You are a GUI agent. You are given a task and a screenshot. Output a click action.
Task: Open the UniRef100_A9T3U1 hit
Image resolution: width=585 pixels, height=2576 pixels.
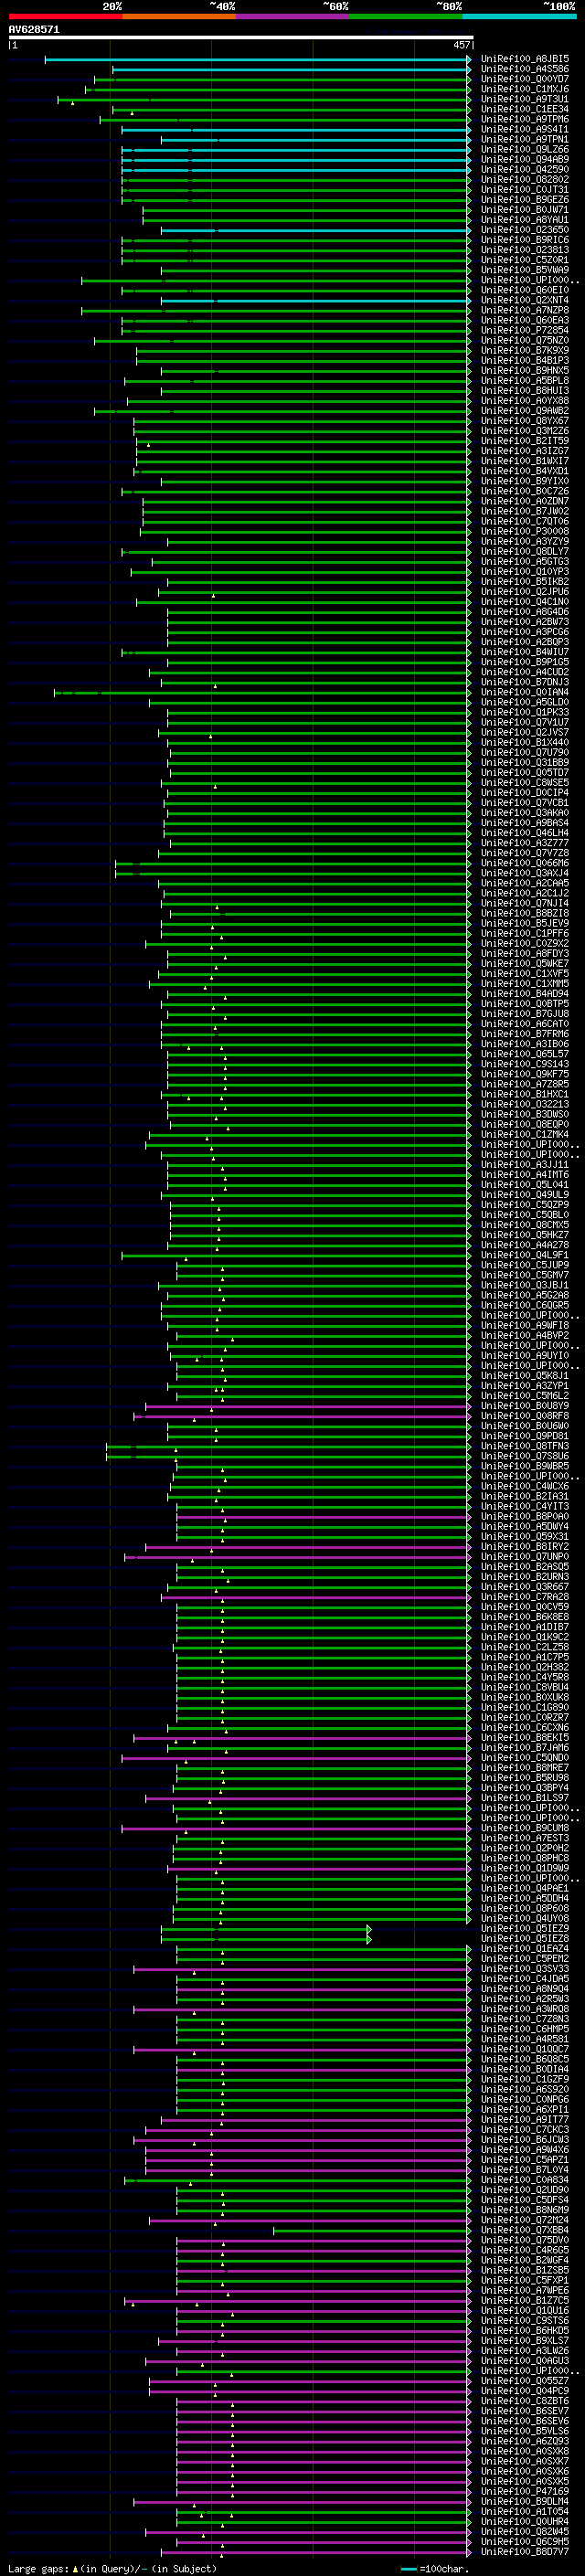524,99
